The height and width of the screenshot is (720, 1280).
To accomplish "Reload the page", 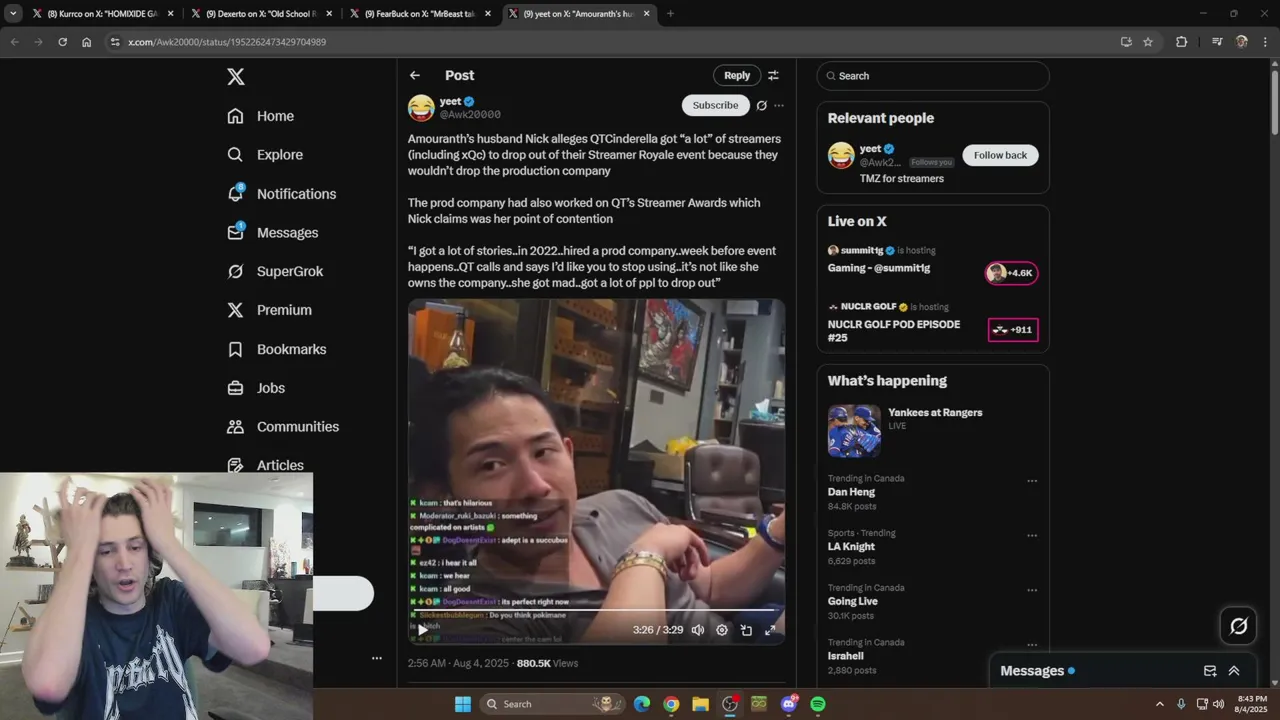I will pos(62,42).
